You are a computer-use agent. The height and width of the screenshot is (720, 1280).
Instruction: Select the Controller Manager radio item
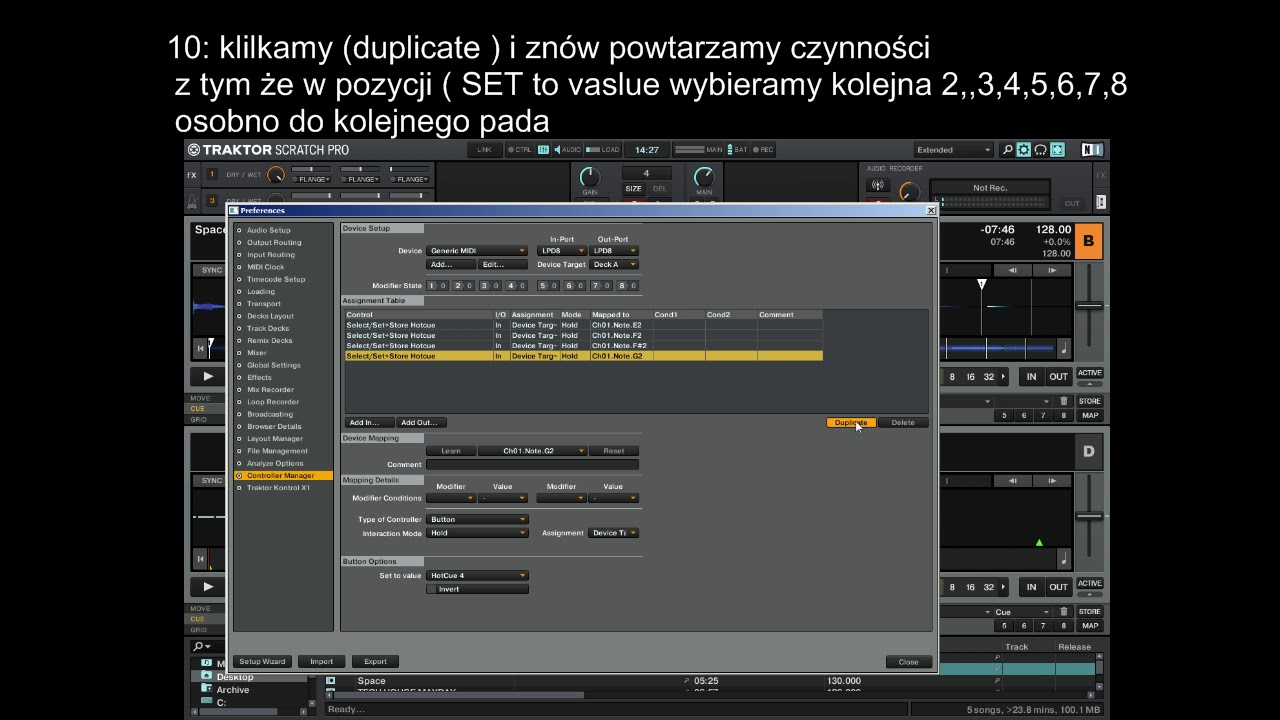(283, 476)
